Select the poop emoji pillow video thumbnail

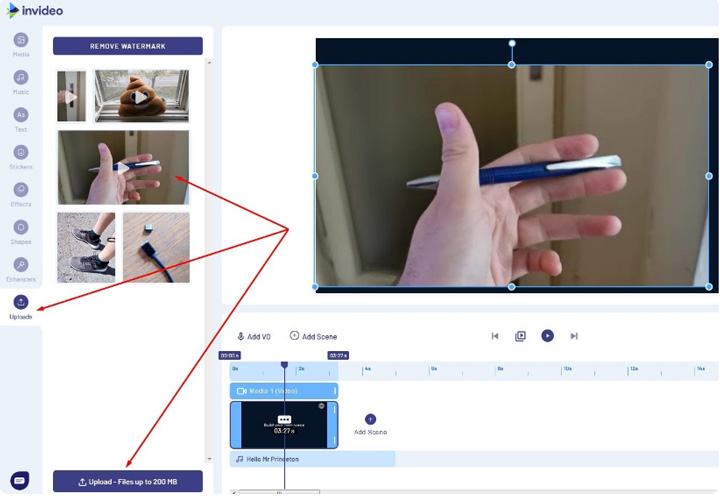pyautogui.click(x=141, y=96)
